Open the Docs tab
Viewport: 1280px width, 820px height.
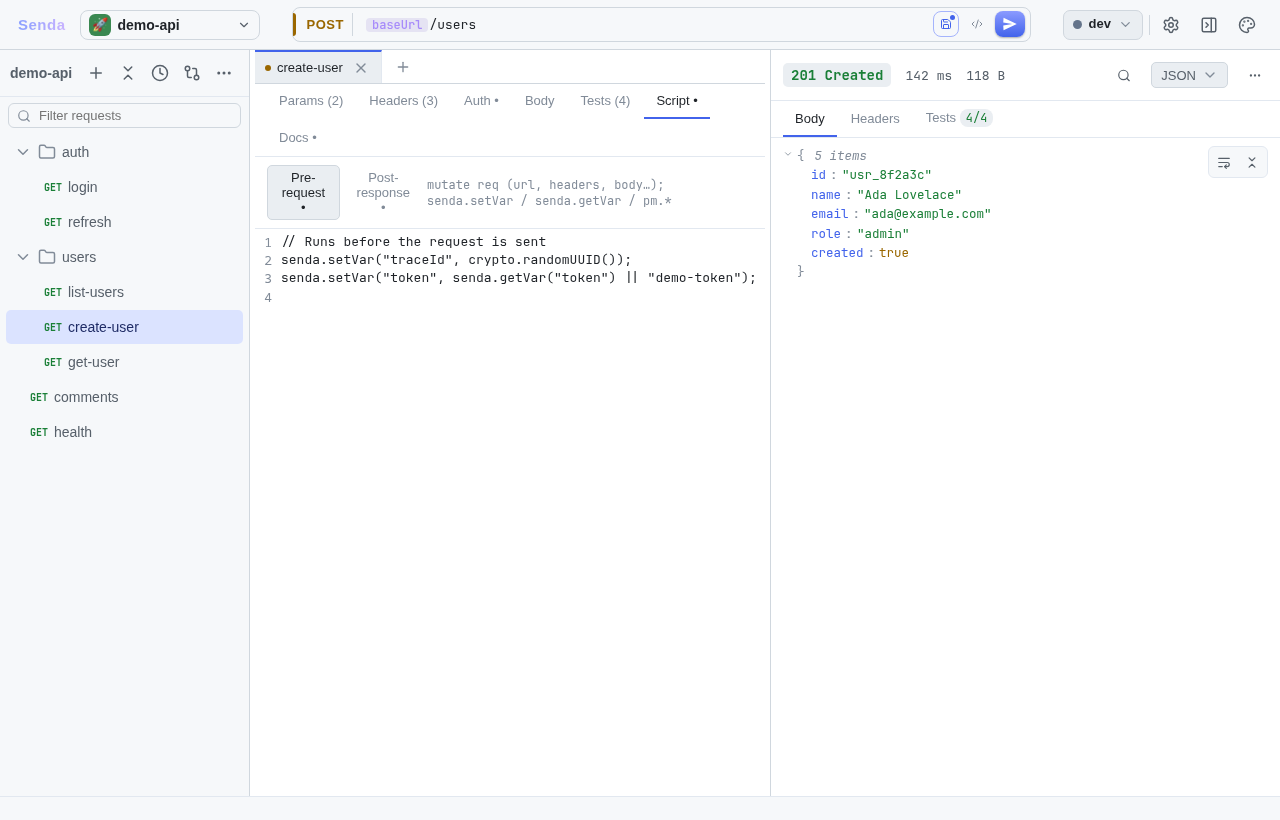(x=298, y=137)
